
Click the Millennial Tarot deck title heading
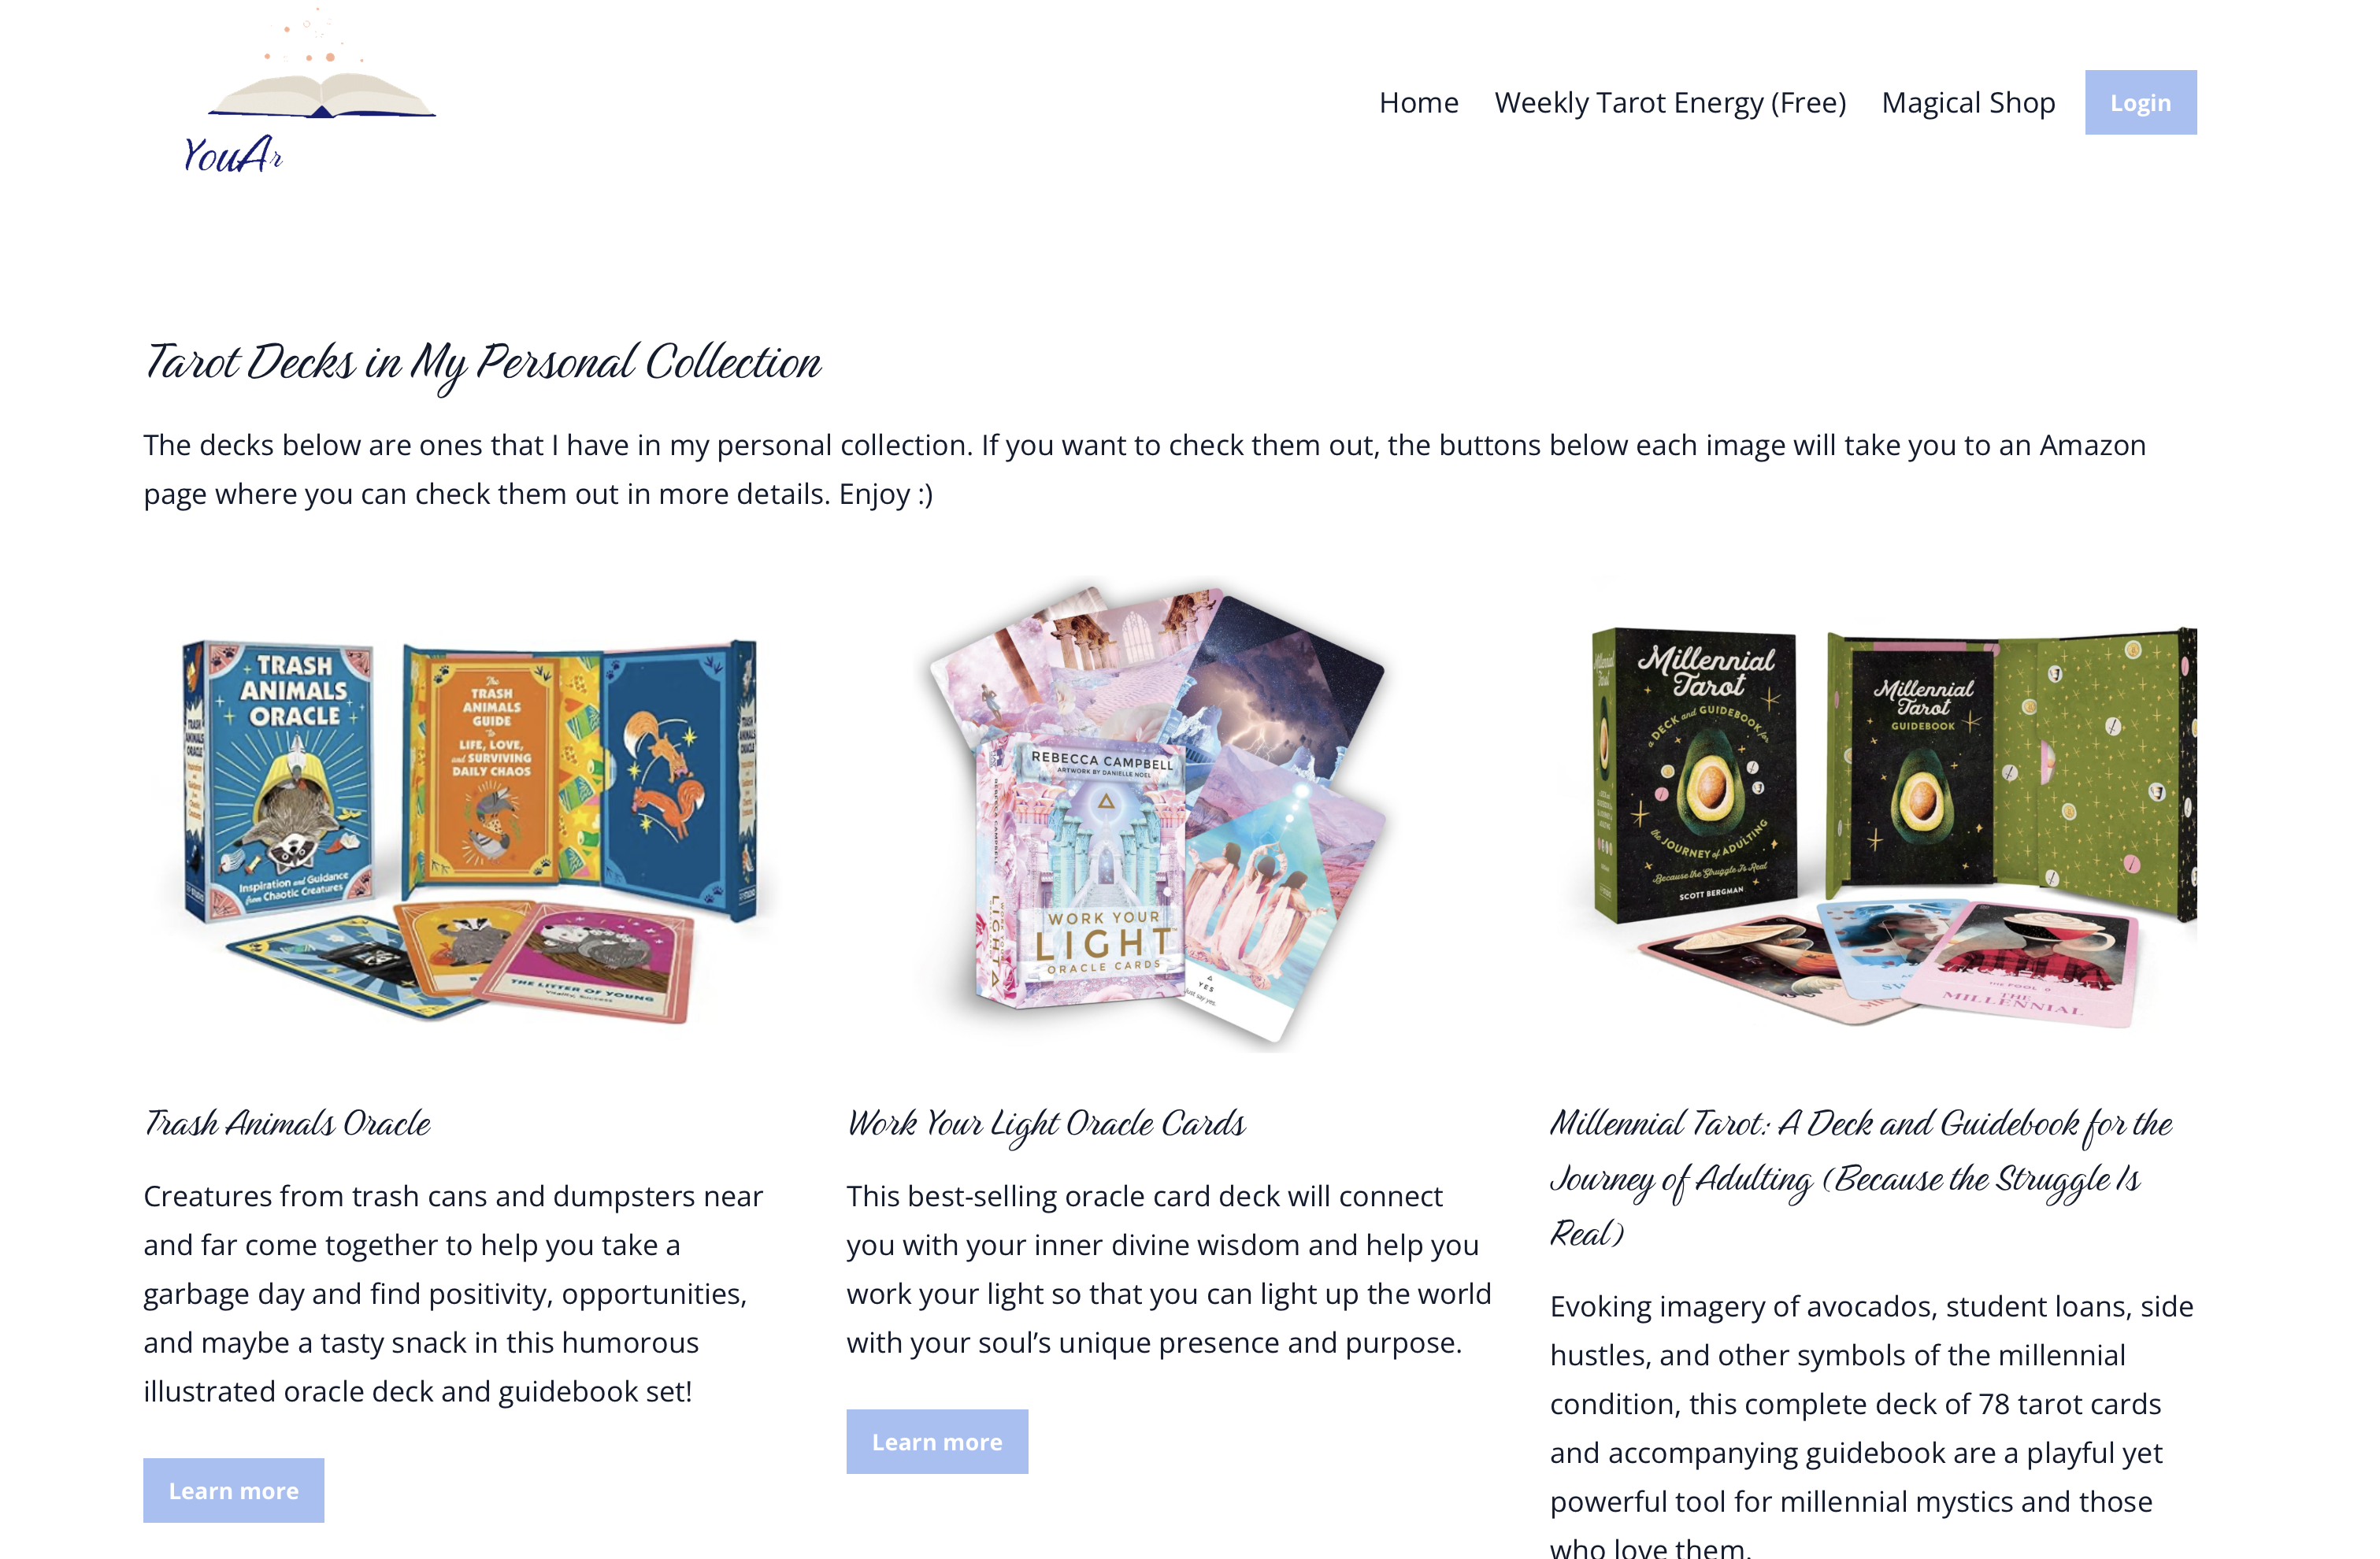pyautogui.click(x=1860, y=1178)
